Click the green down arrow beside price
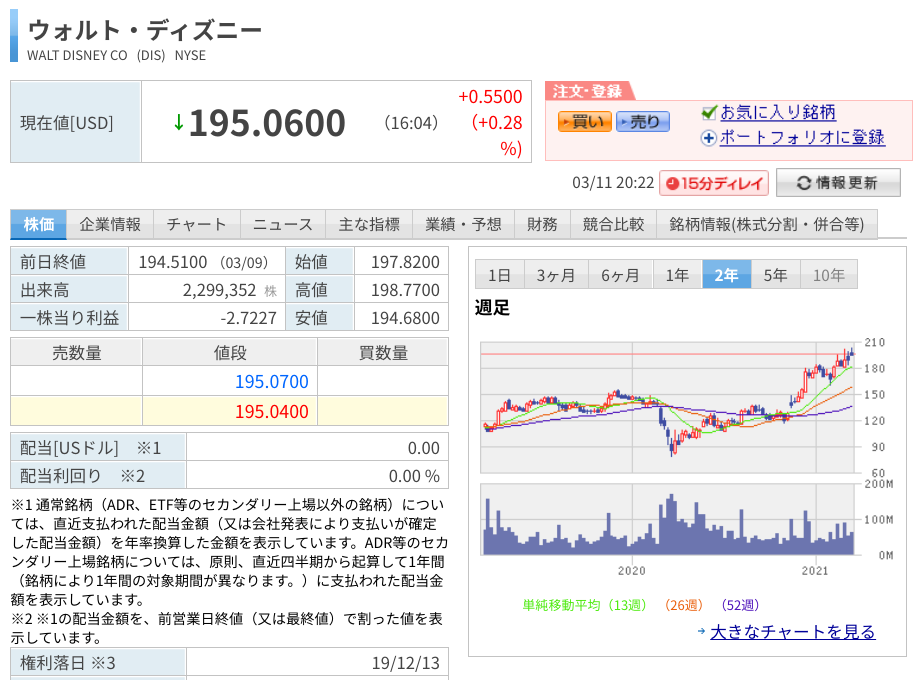This screenshot has height=680, width=921. tap(179, 123)
